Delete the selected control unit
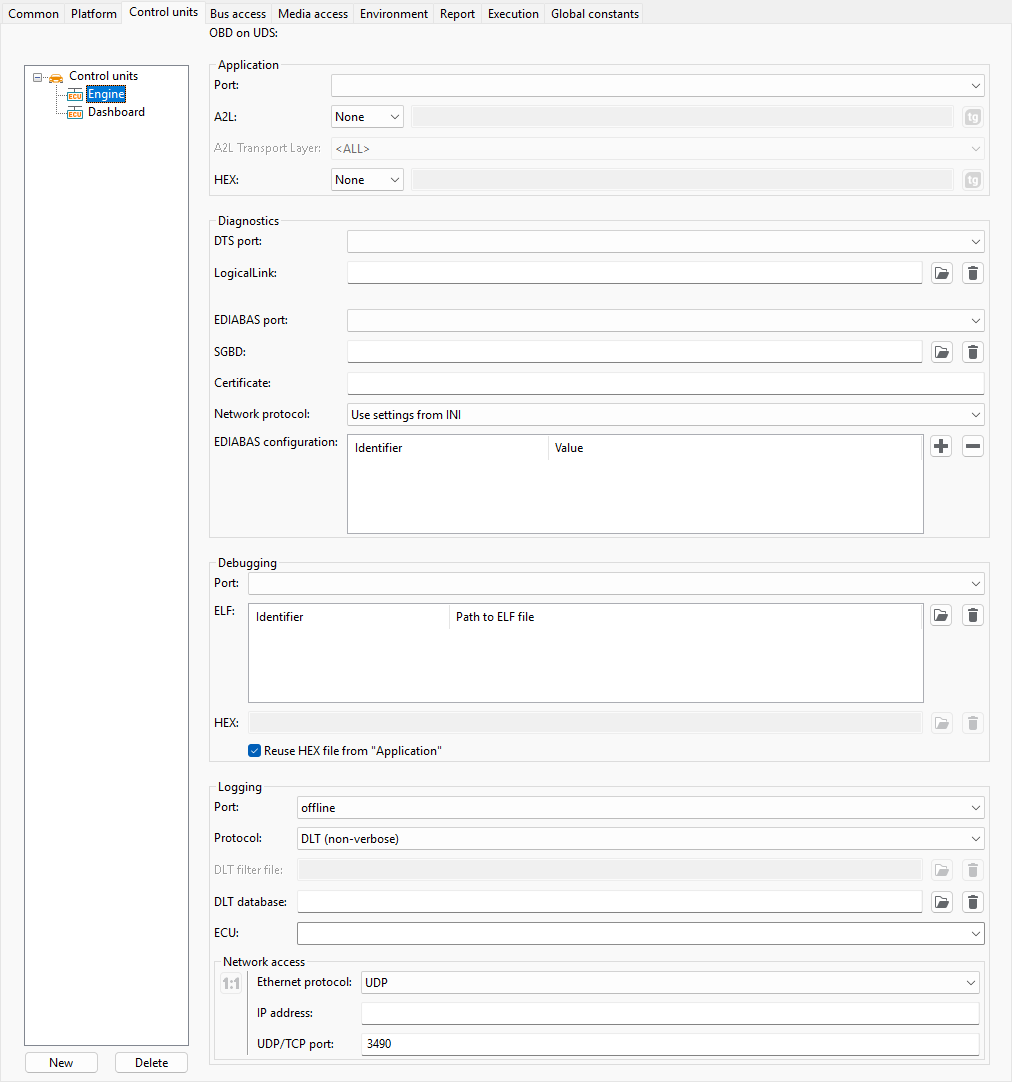 click(x=151, y=1063)
